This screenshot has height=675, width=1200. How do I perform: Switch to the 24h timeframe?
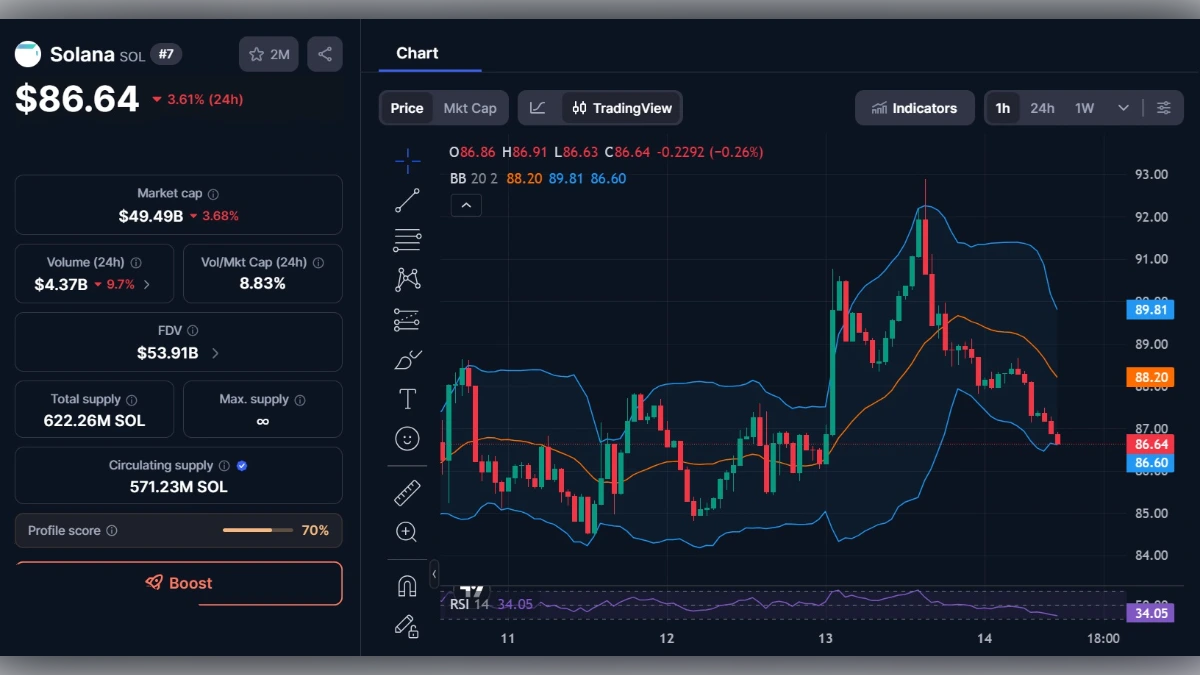(1042, 107)
